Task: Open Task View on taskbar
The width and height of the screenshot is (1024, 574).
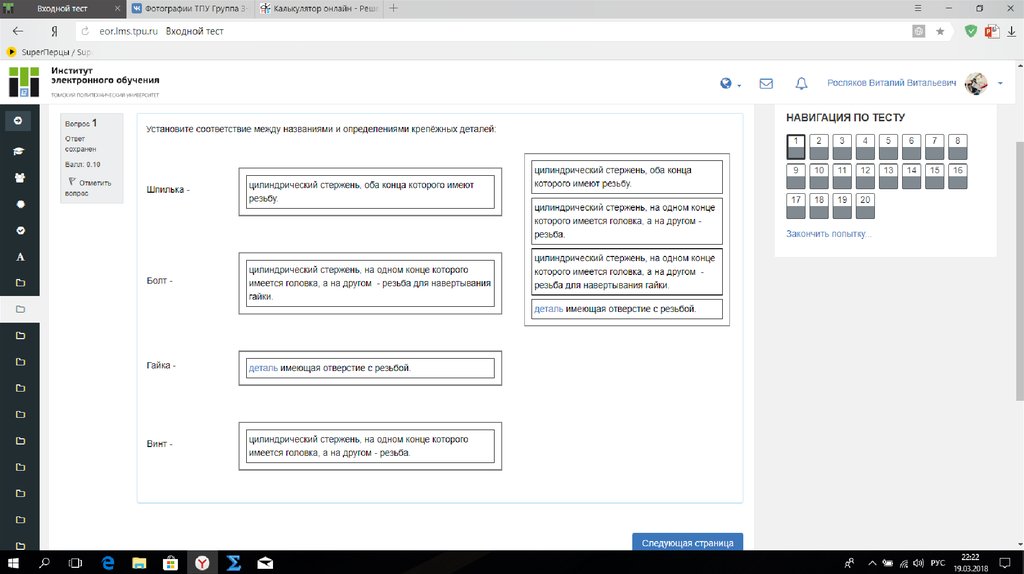Action: click(x=76, y=563)
